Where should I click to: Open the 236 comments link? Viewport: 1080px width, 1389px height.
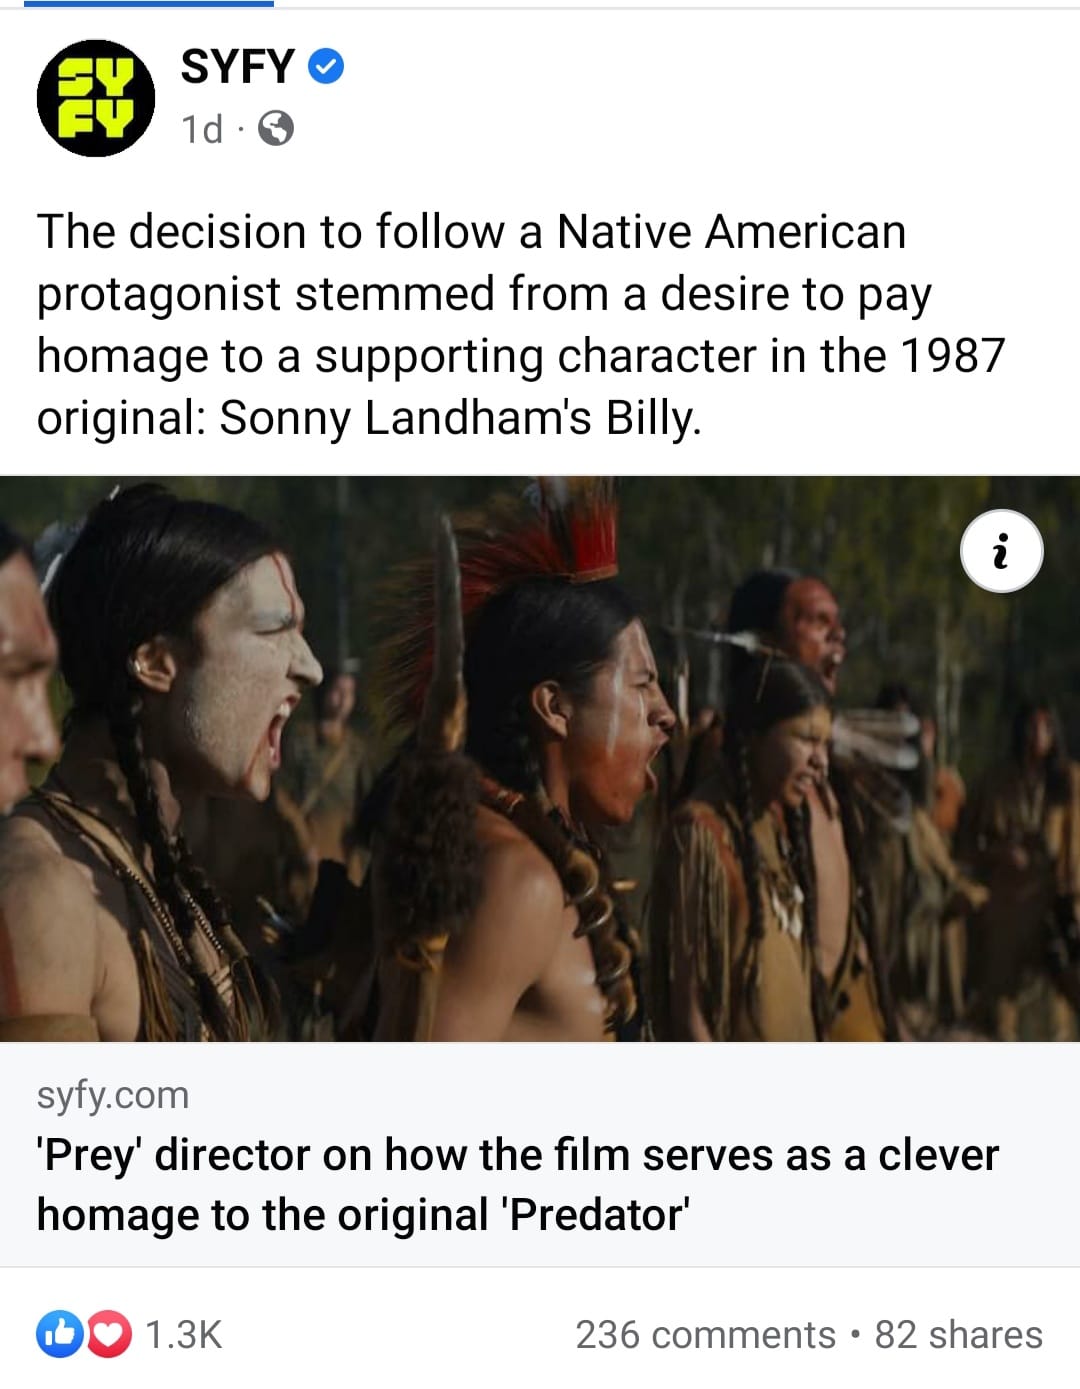pyautogui.click(x=705, y=1334)
